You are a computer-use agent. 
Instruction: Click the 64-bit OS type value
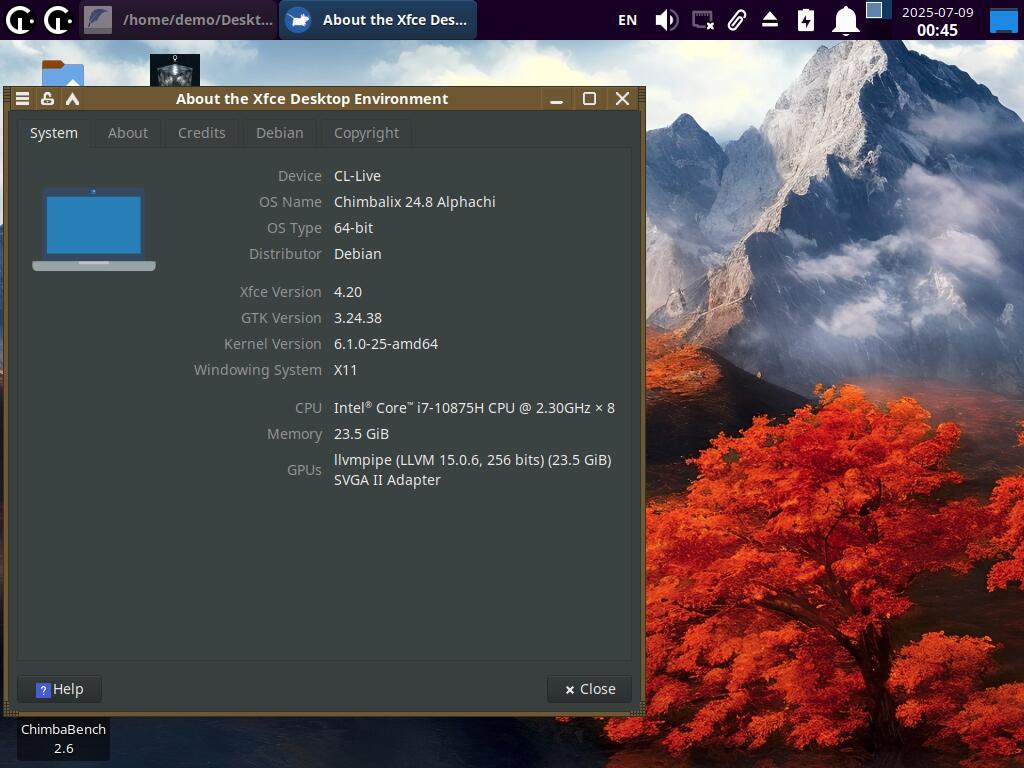click(x=353, y=228)
